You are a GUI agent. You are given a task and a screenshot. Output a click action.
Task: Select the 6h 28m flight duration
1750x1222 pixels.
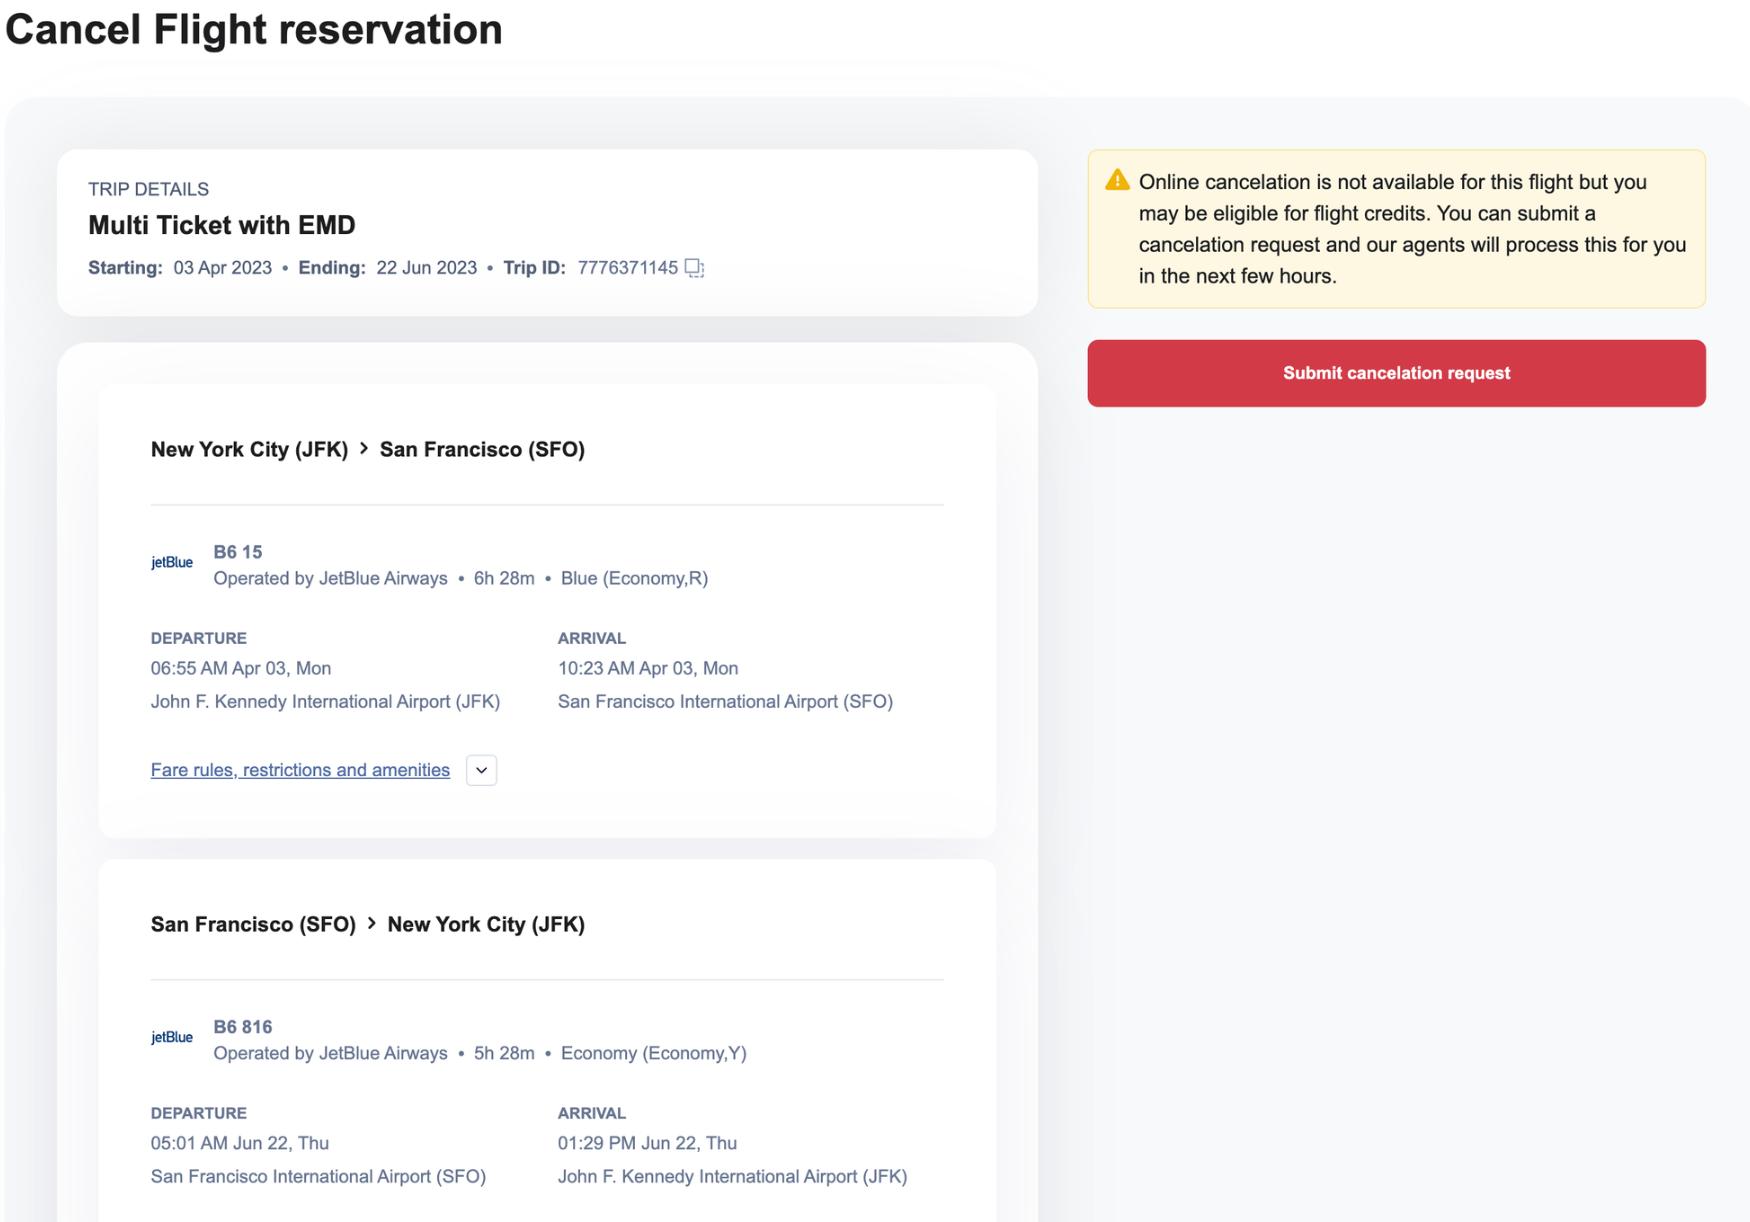click(504, 578)
